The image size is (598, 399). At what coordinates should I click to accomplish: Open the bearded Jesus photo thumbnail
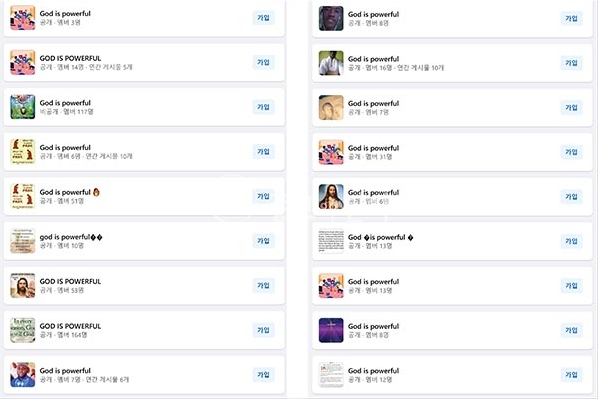point(23,285)
